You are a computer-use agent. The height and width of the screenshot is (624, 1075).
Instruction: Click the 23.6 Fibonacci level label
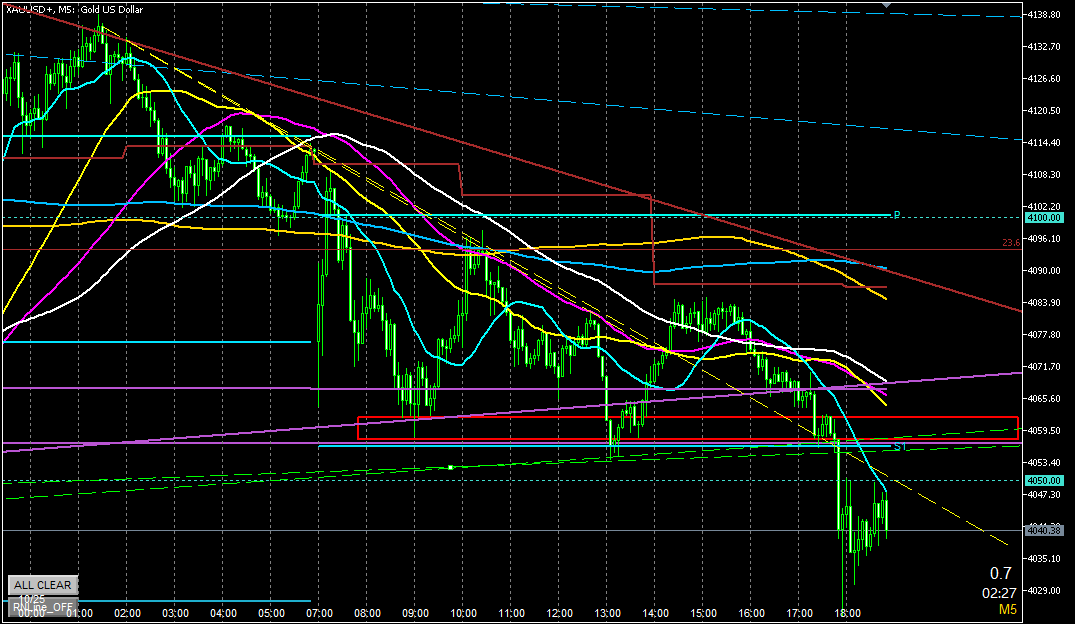click(x=1011, y=242)
